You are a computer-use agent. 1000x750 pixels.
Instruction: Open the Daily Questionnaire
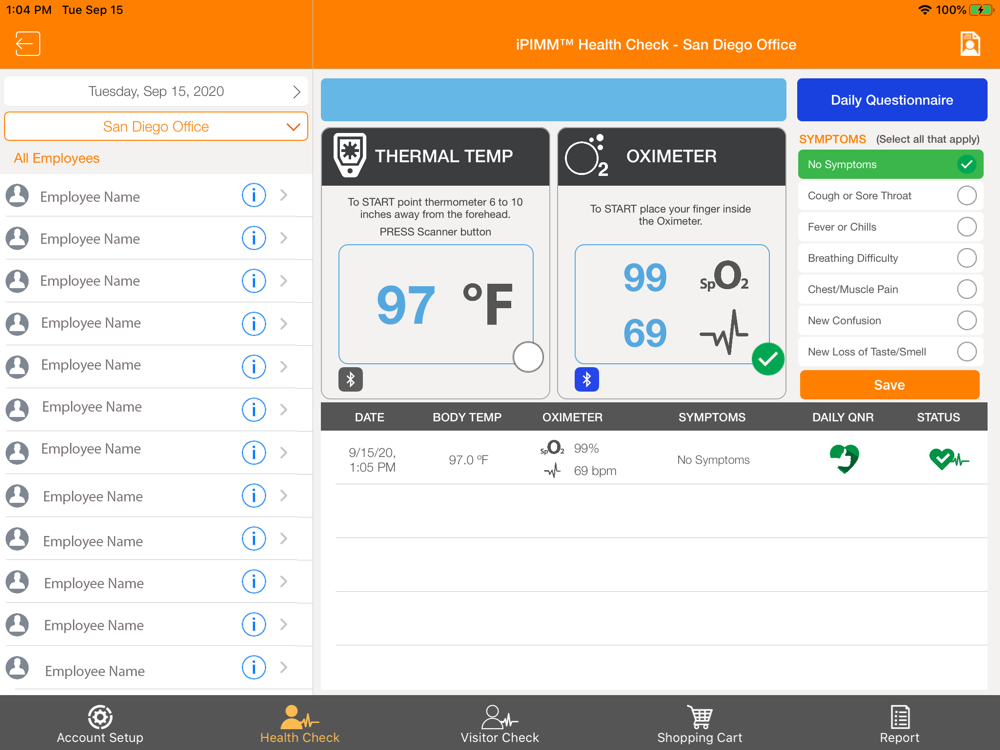(892, 100)
